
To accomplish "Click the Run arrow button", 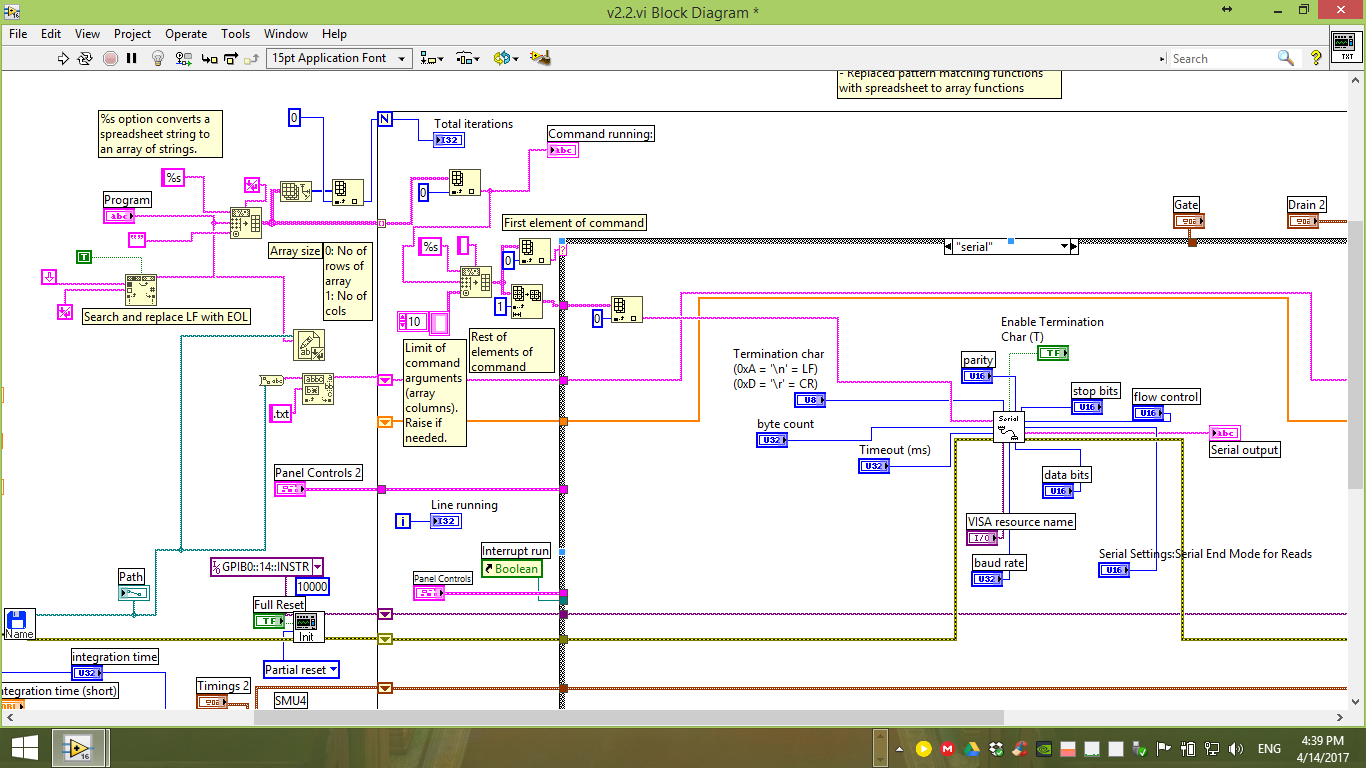I will click(64, 58).
